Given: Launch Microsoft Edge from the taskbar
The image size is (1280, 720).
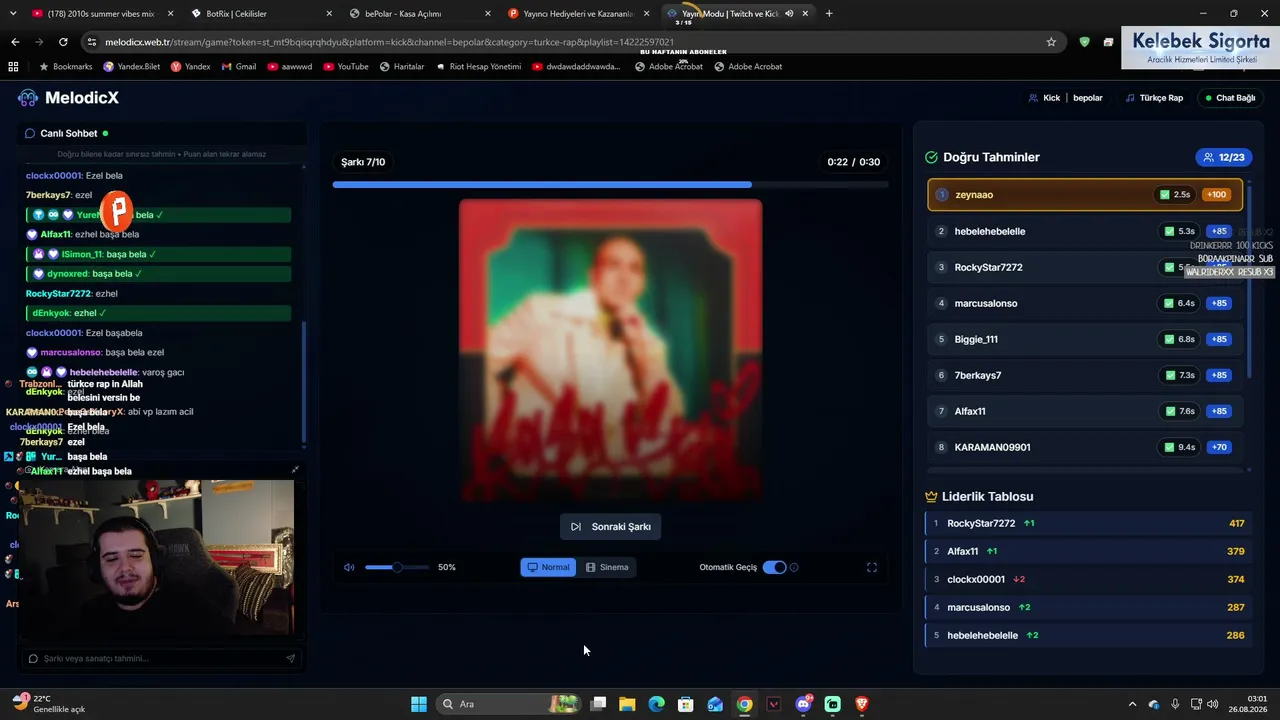Looking at the screenshot, I should (x=656, y=704).
